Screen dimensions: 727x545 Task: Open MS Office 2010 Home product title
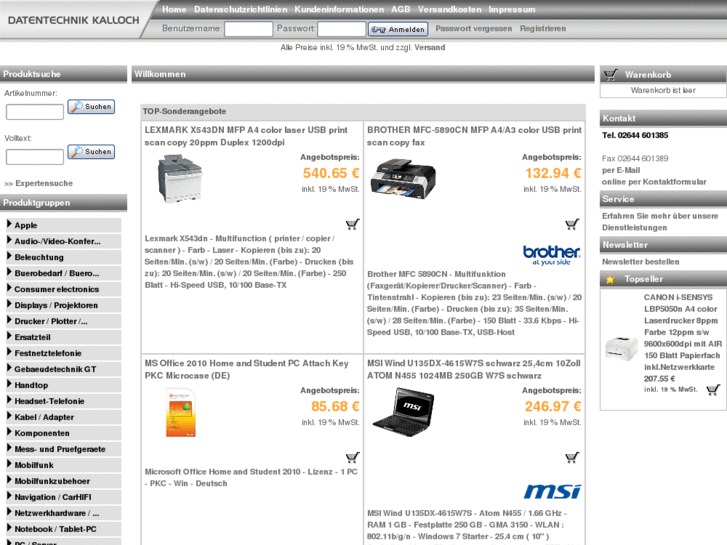(x=247, y=370)
